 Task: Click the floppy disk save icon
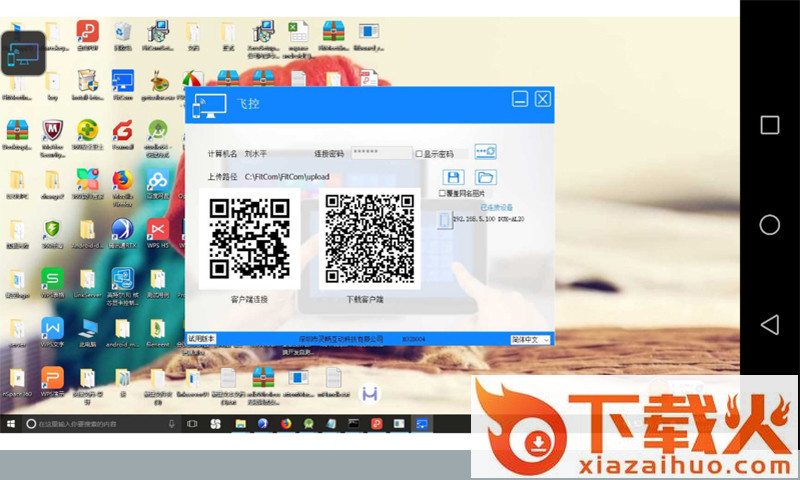point(453,177)
